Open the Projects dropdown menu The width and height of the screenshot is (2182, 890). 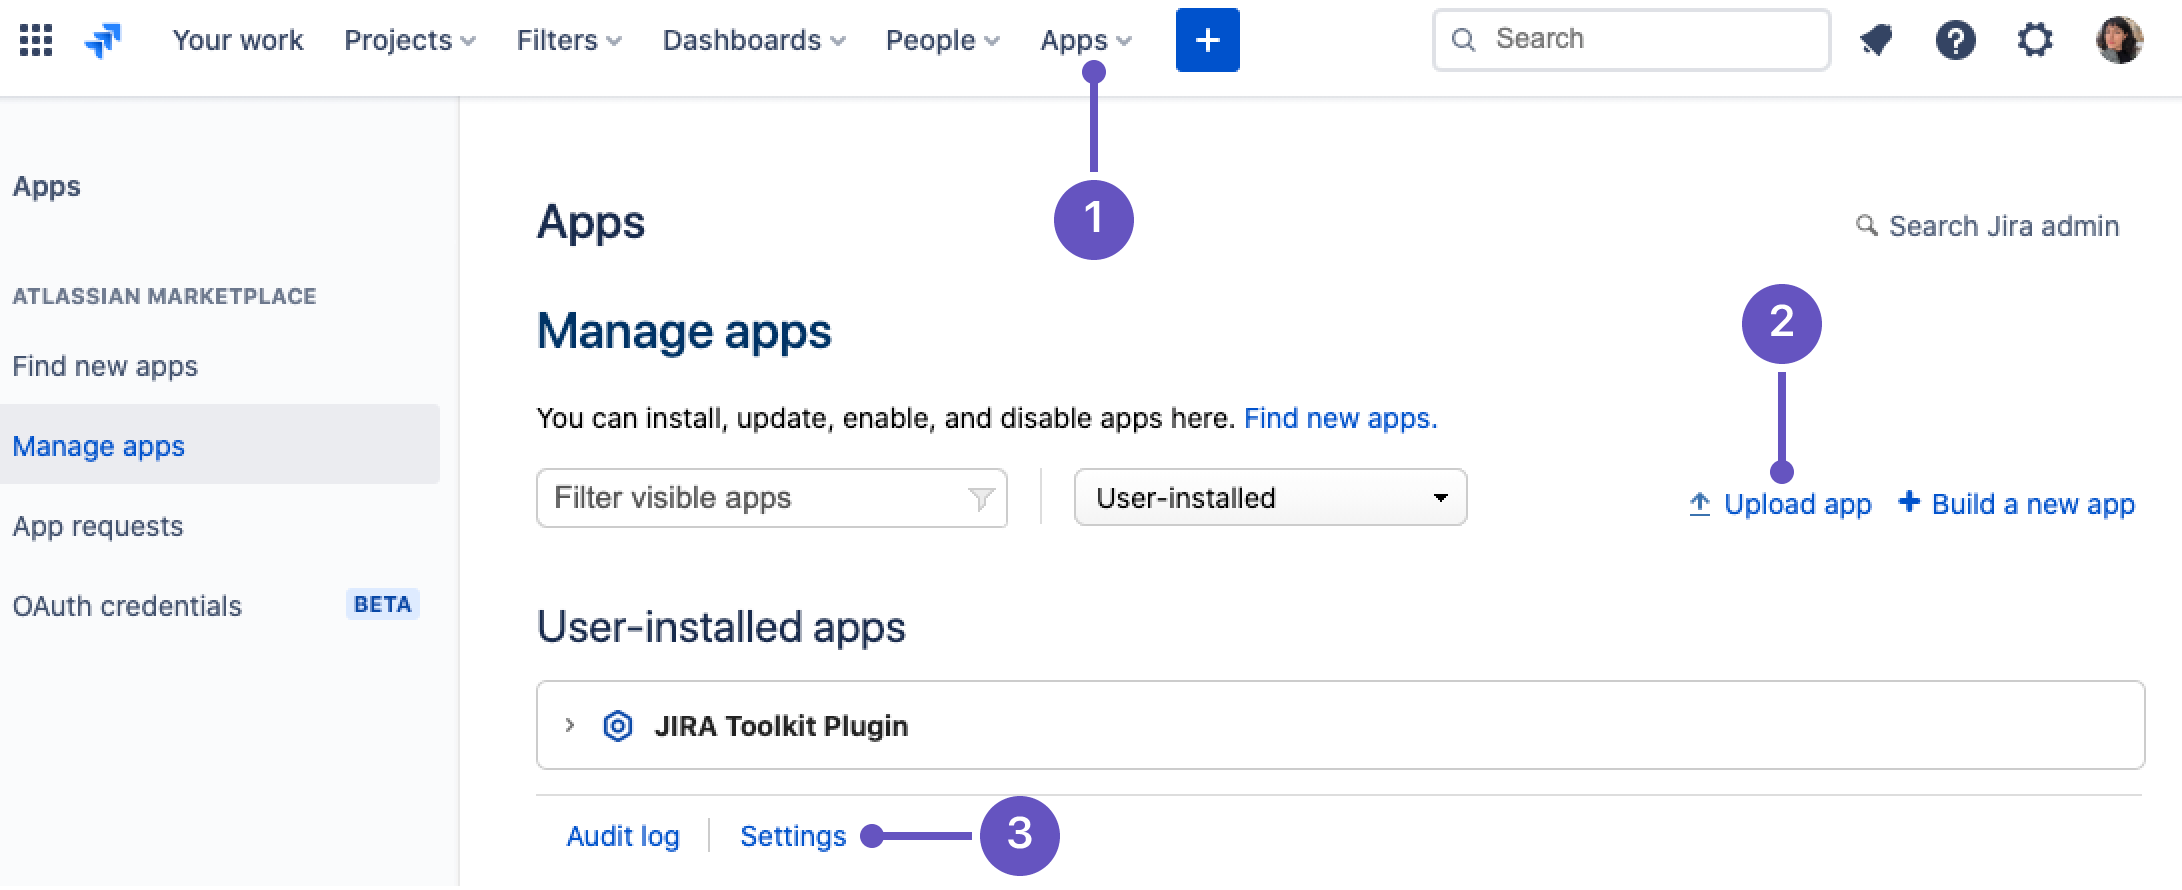coord(410,40)
